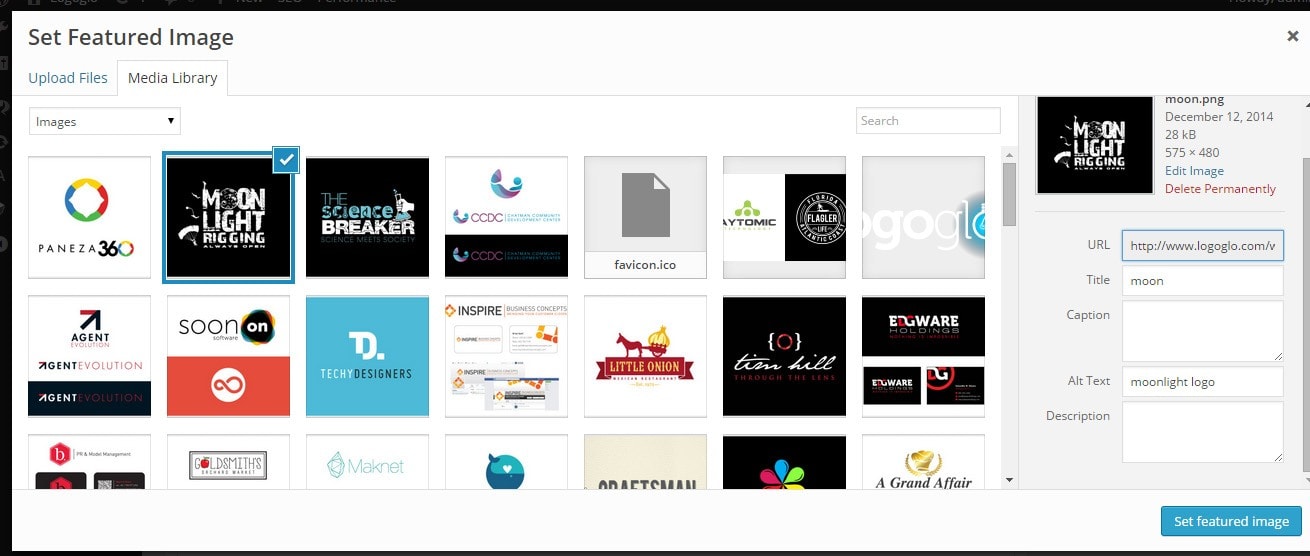The width and height of the screenshot is (1310, 556).
Task: Click the media Search field
Action: [928, 121]
